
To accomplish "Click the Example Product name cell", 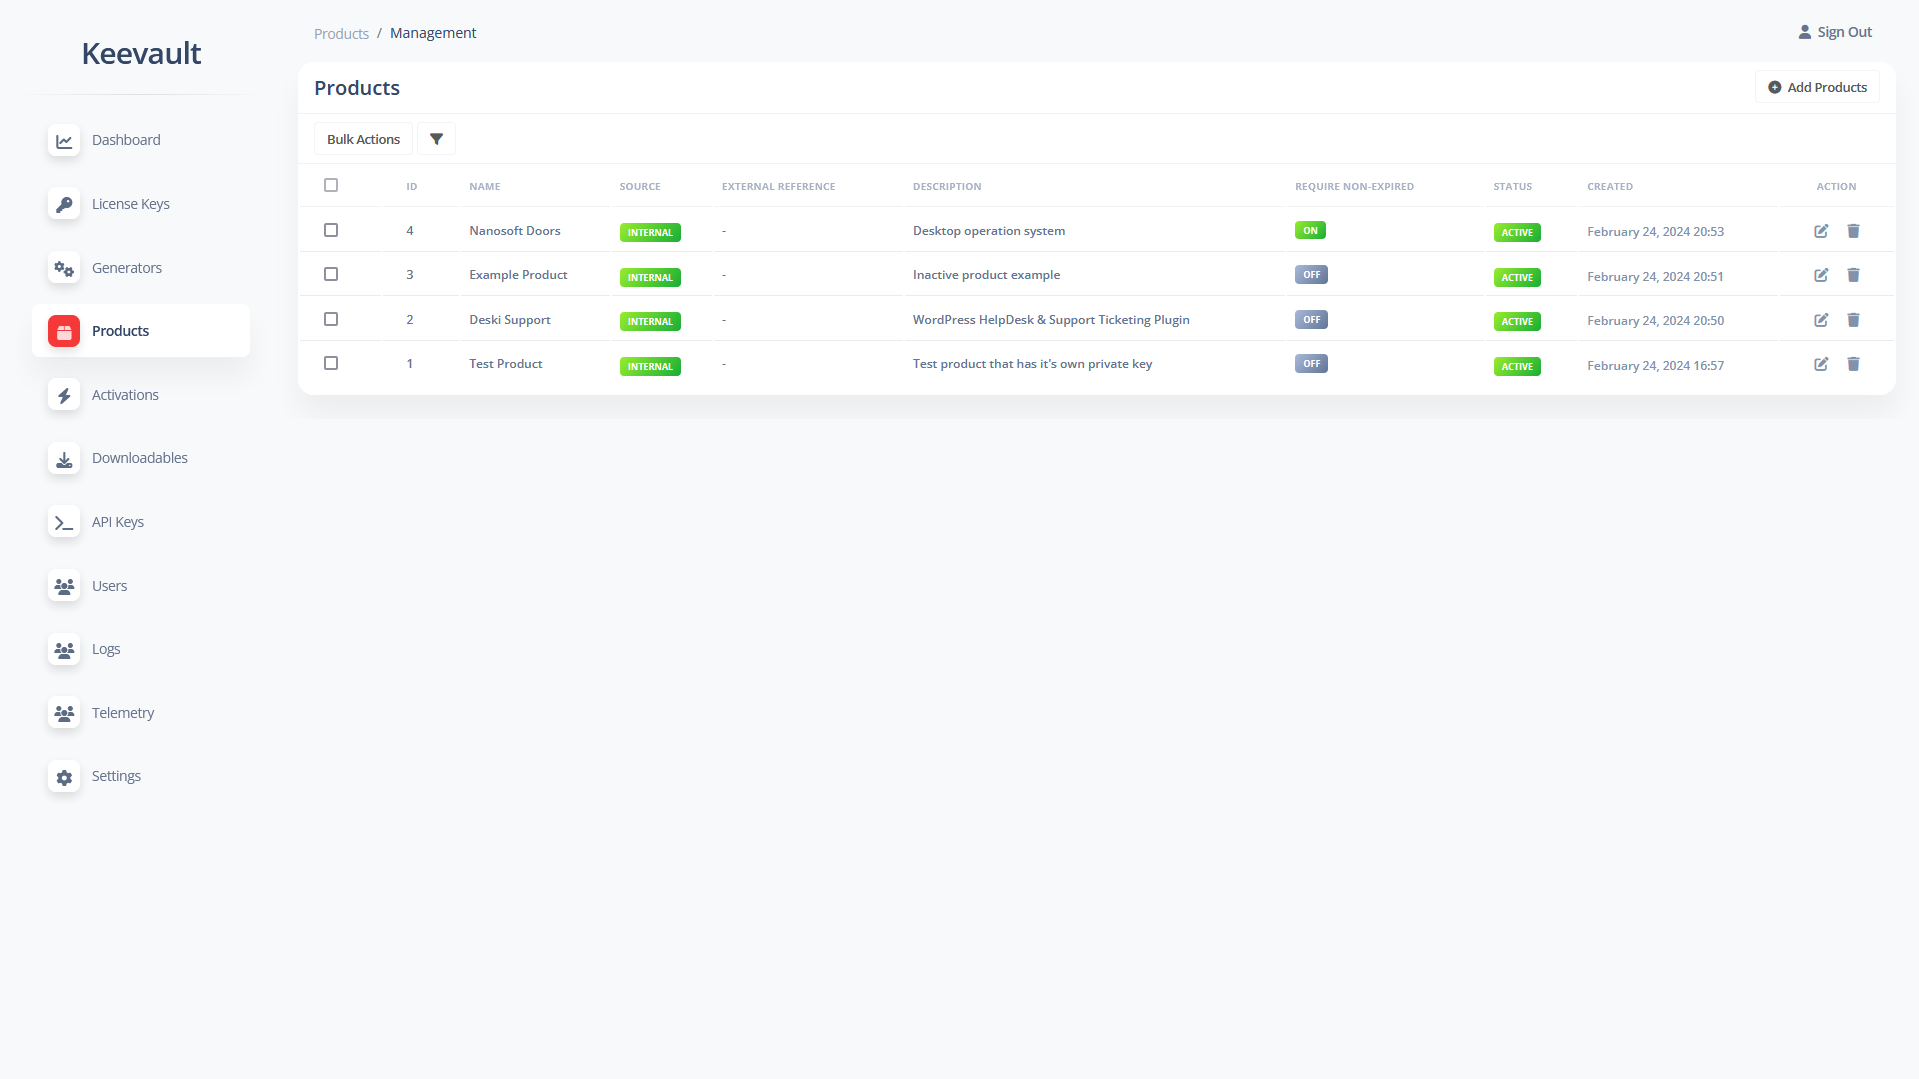I will tap(518, 275).
